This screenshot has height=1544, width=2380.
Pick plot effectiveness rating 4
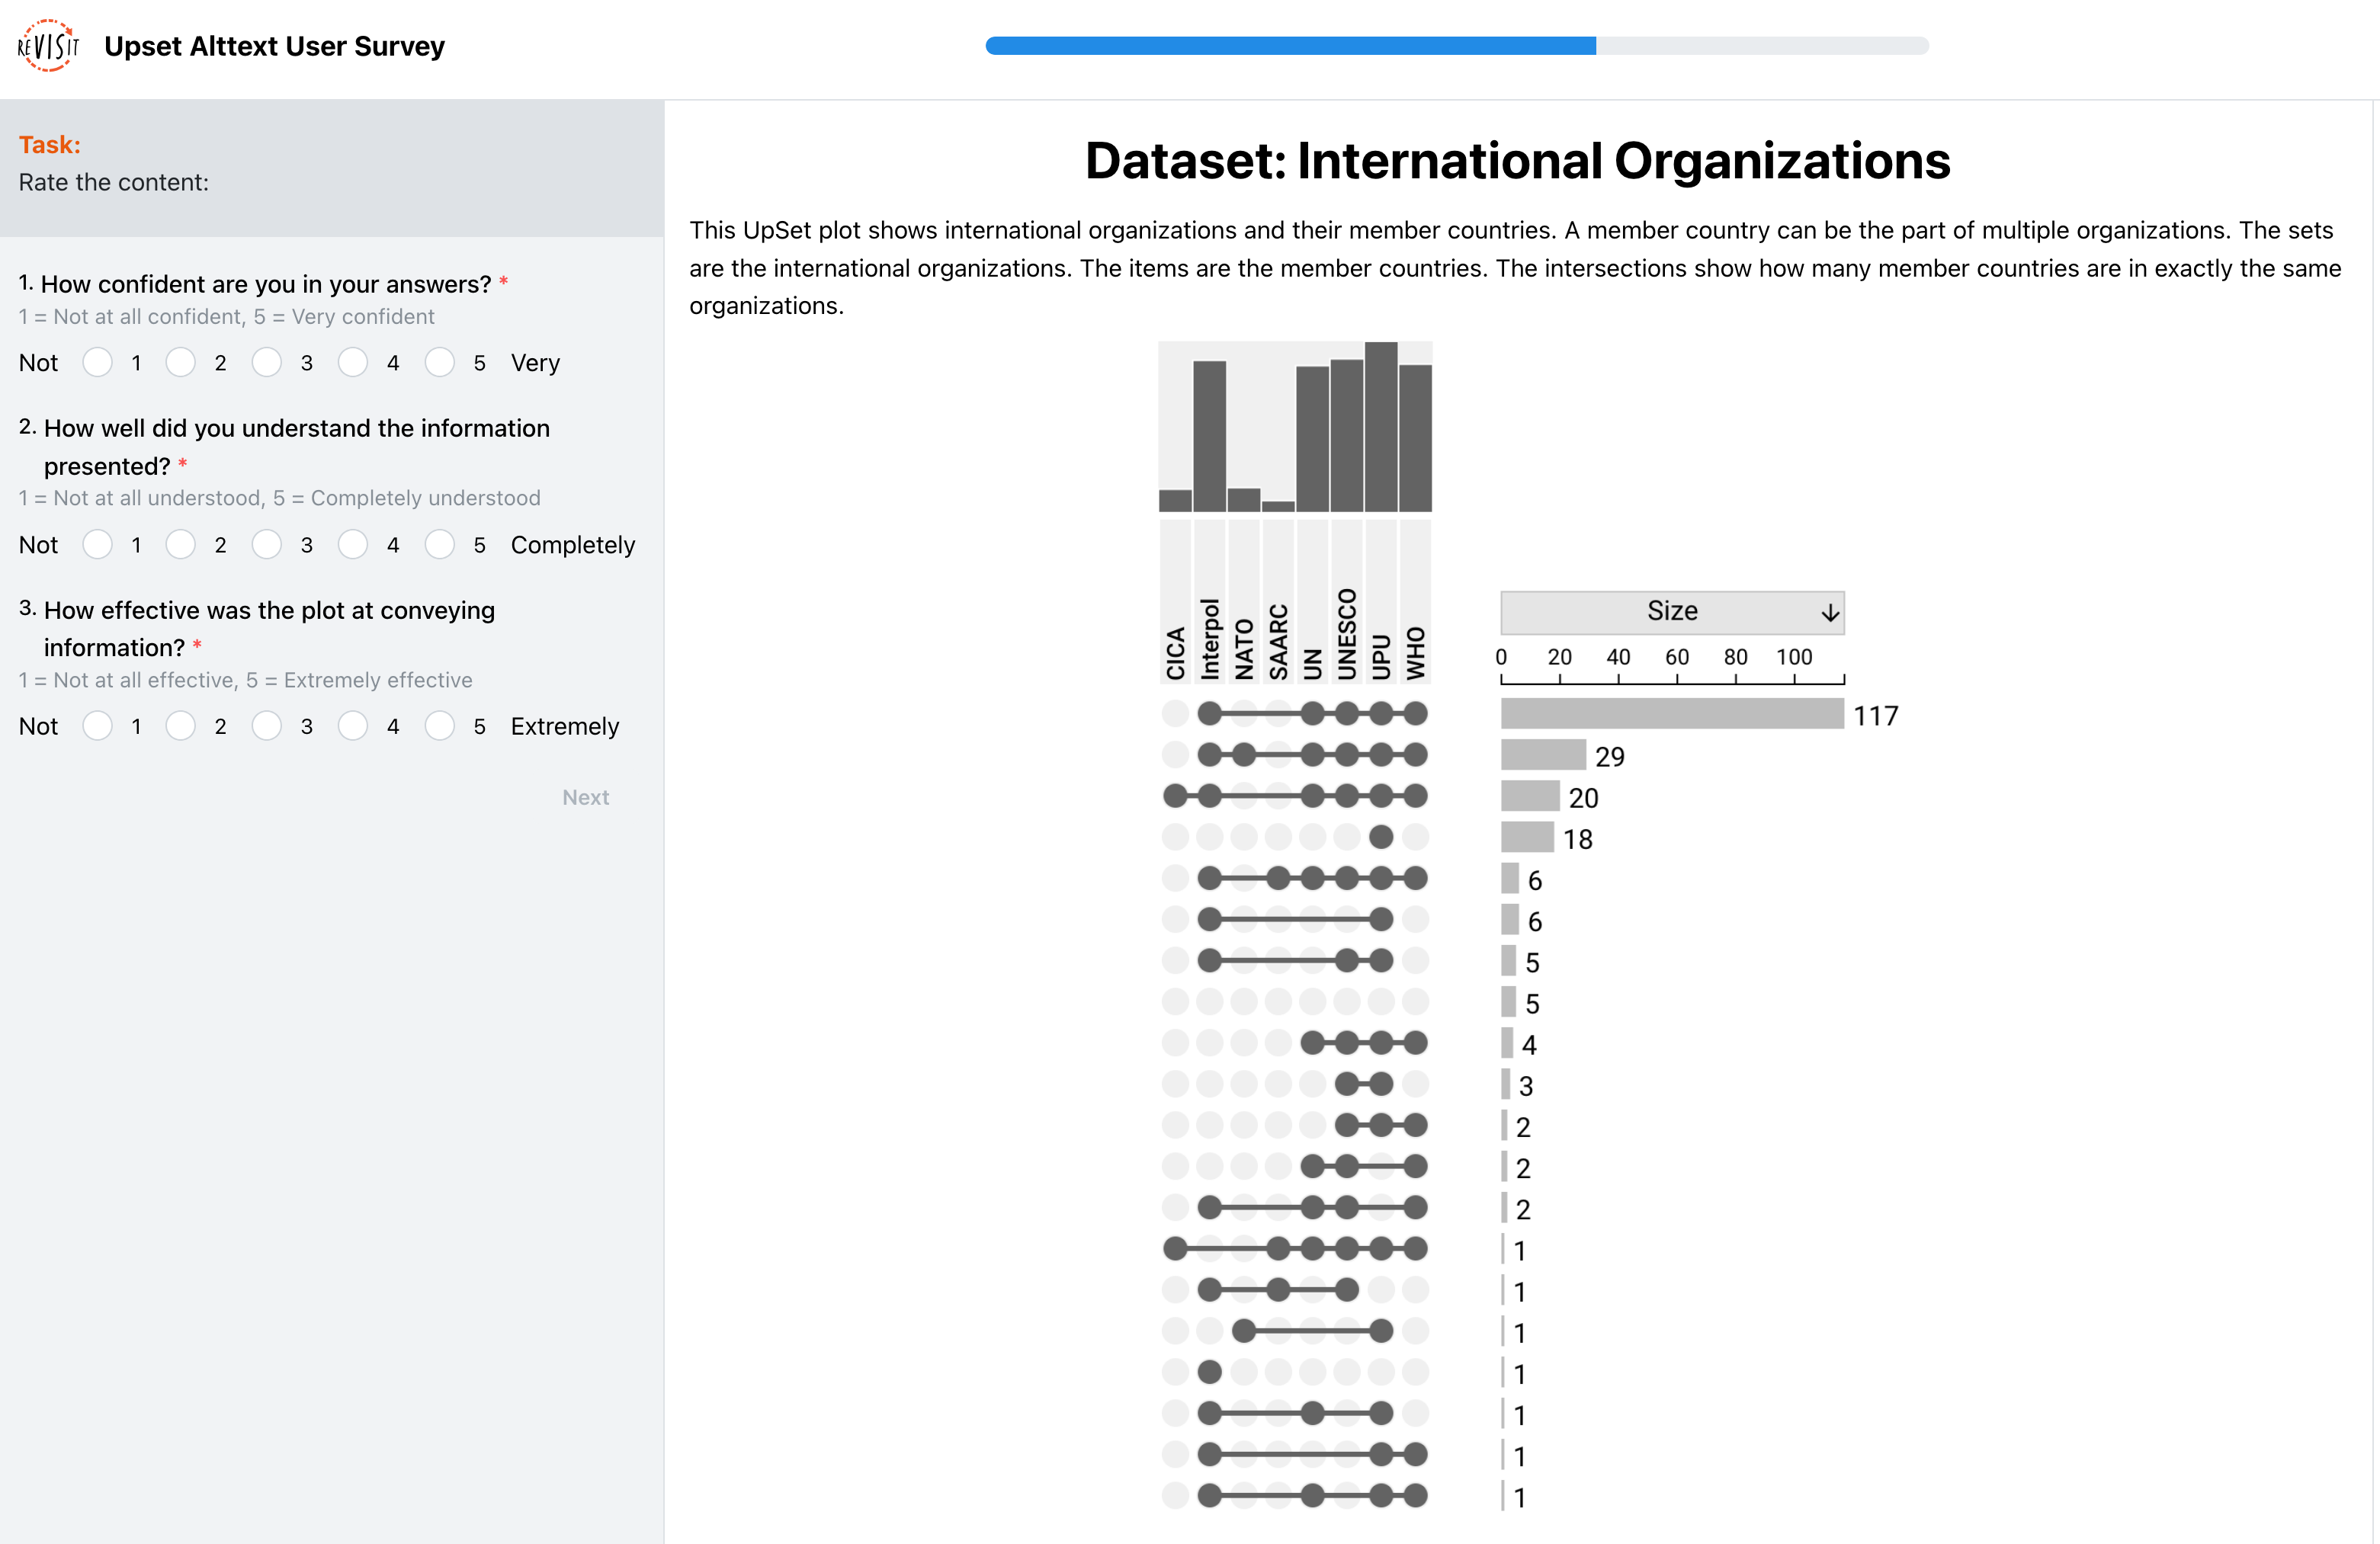pyautogui.click(x=353, y=726)
